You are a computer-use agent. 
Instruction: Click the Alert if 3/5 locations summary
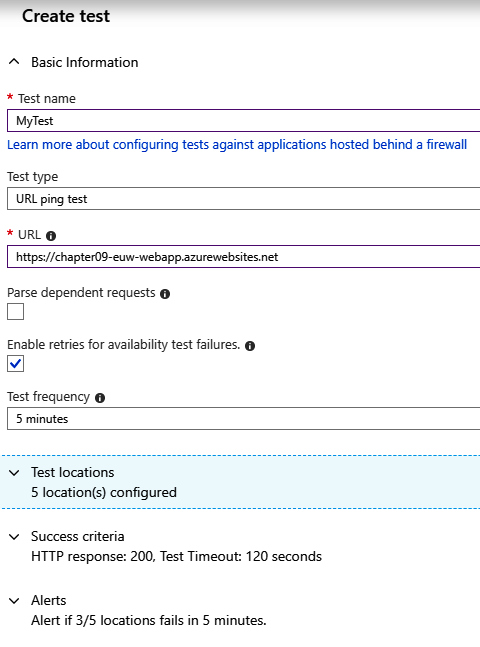pos(149,620)
